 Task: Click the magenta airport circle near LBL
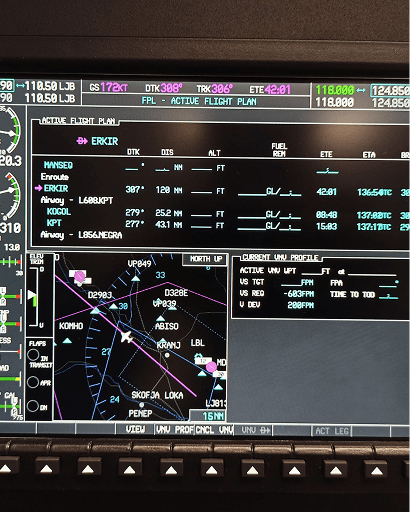click(x=211, y=367)
